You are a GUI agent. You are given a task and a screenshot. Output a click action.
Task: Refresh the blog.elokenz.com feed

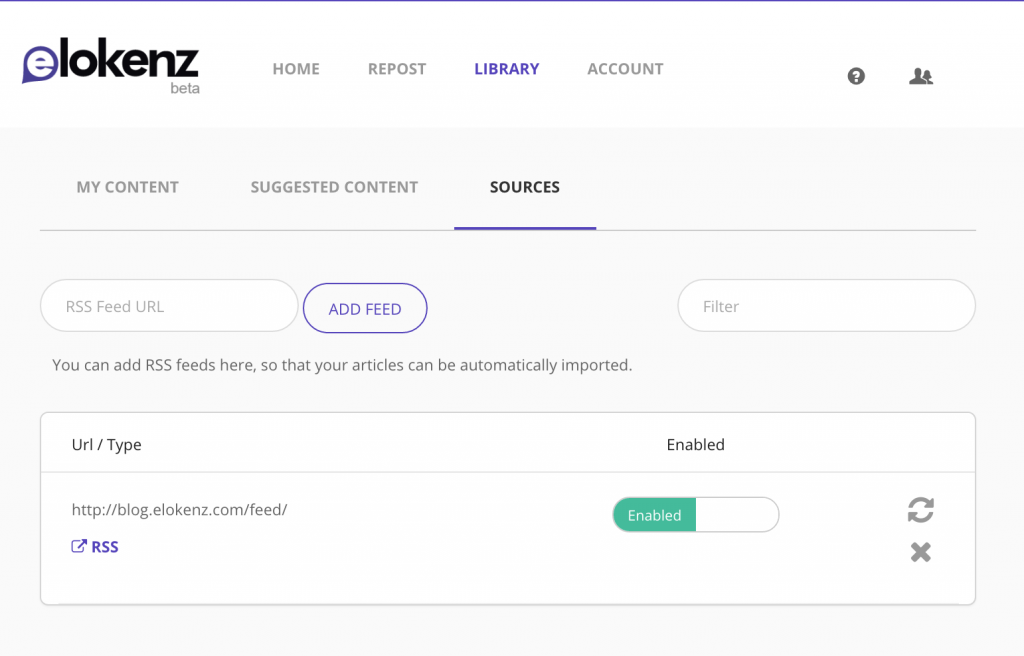(920, 510)
